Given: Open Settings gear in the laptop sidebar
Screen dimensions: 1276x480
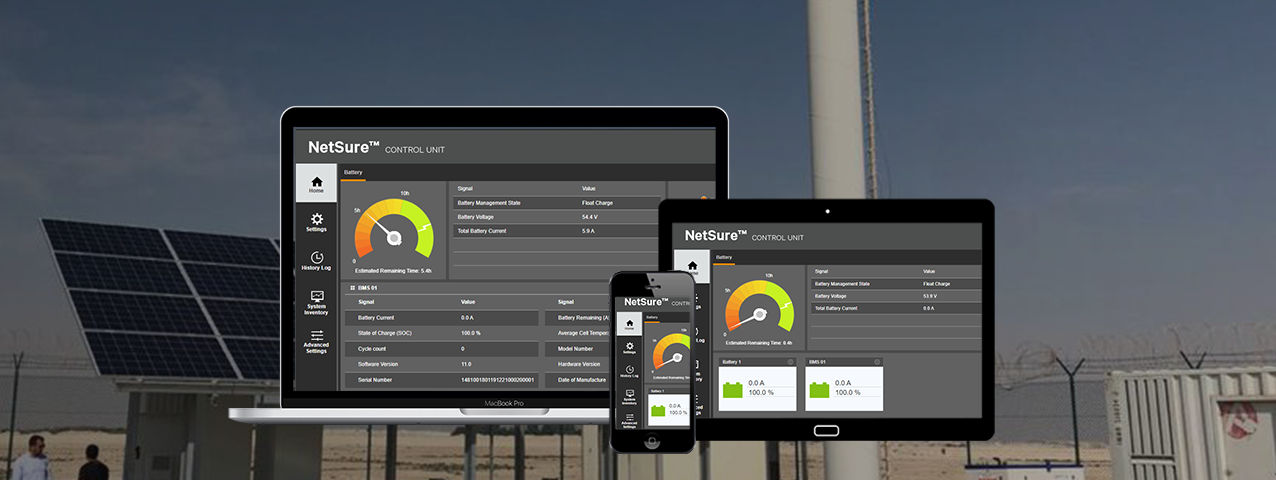Looking at the screenshot, I should [316, 222].
